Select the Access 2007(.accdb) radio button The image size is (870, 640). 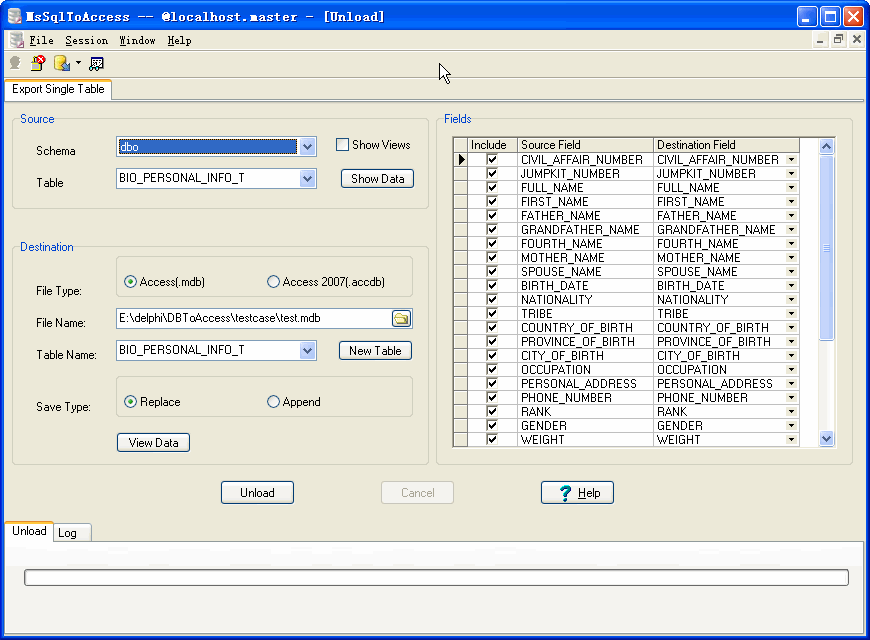(273, 282)
